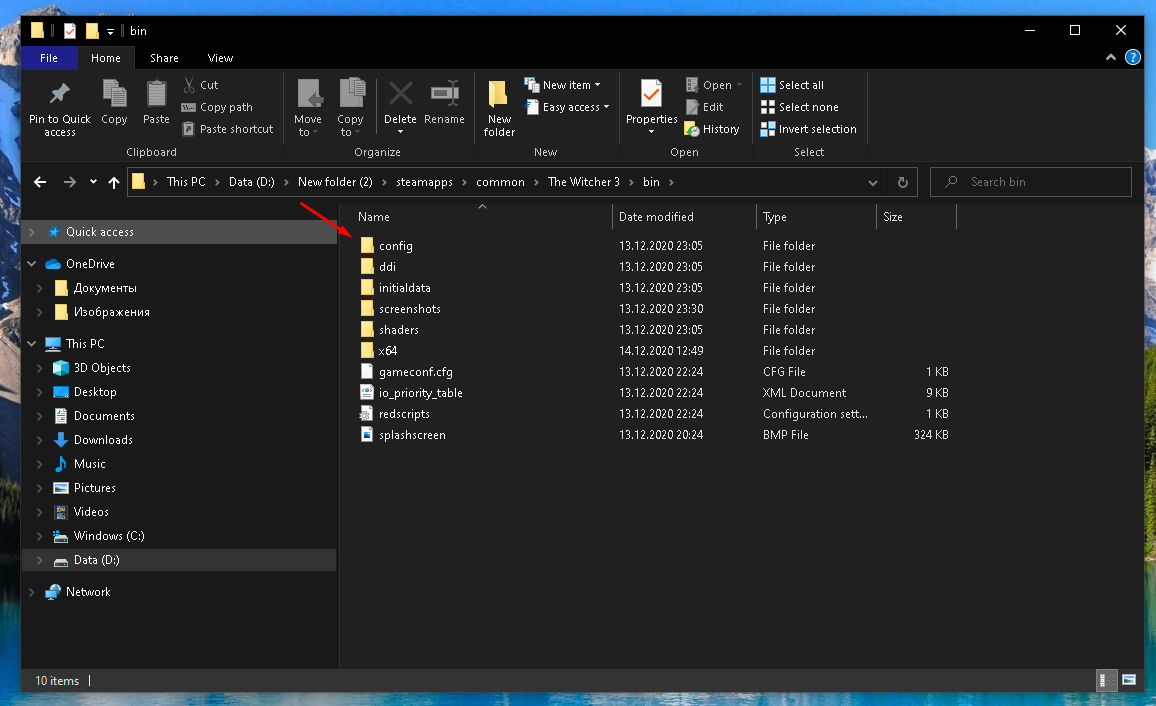The image size is (1156, 706).
Task: Click Copy path option
Action: (217, 107)
